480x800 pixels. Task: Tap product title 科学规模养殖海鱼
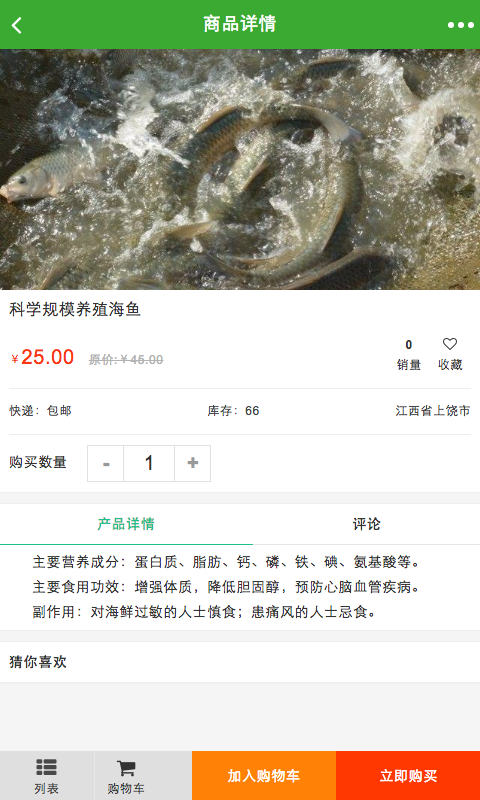[75, 309]
